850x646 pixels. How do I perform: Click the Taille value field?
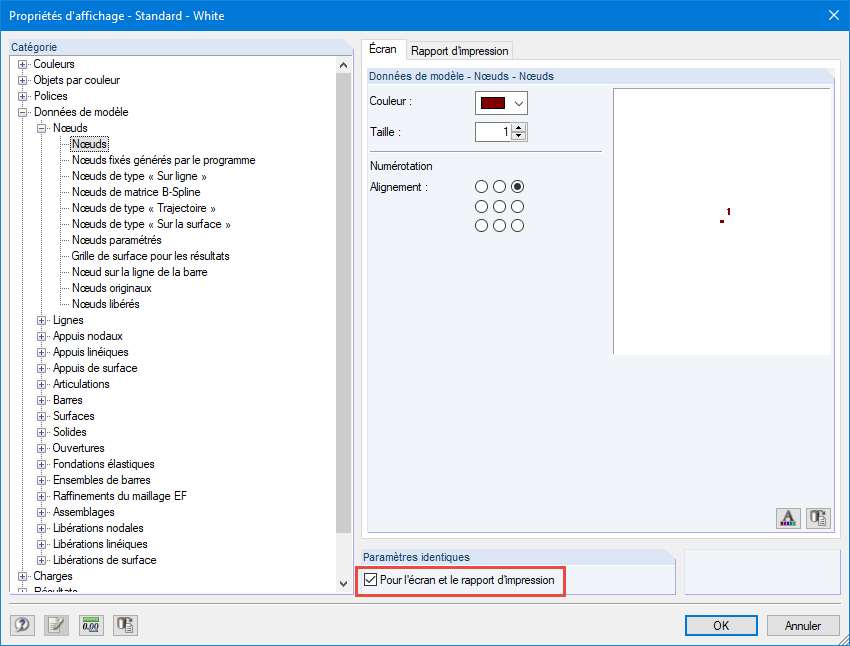coord(493,132)
